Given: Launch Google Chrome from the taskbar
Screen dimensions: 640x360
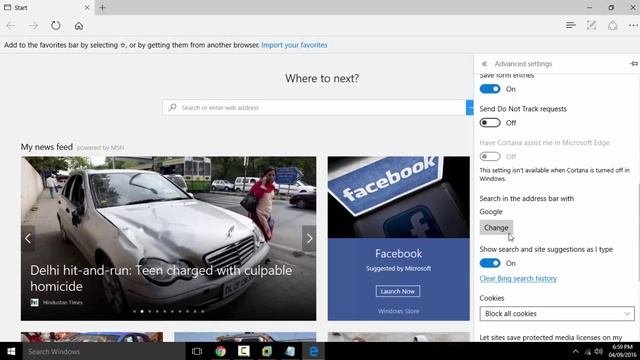Looking at the screenshot, I should tap(220, 351).
